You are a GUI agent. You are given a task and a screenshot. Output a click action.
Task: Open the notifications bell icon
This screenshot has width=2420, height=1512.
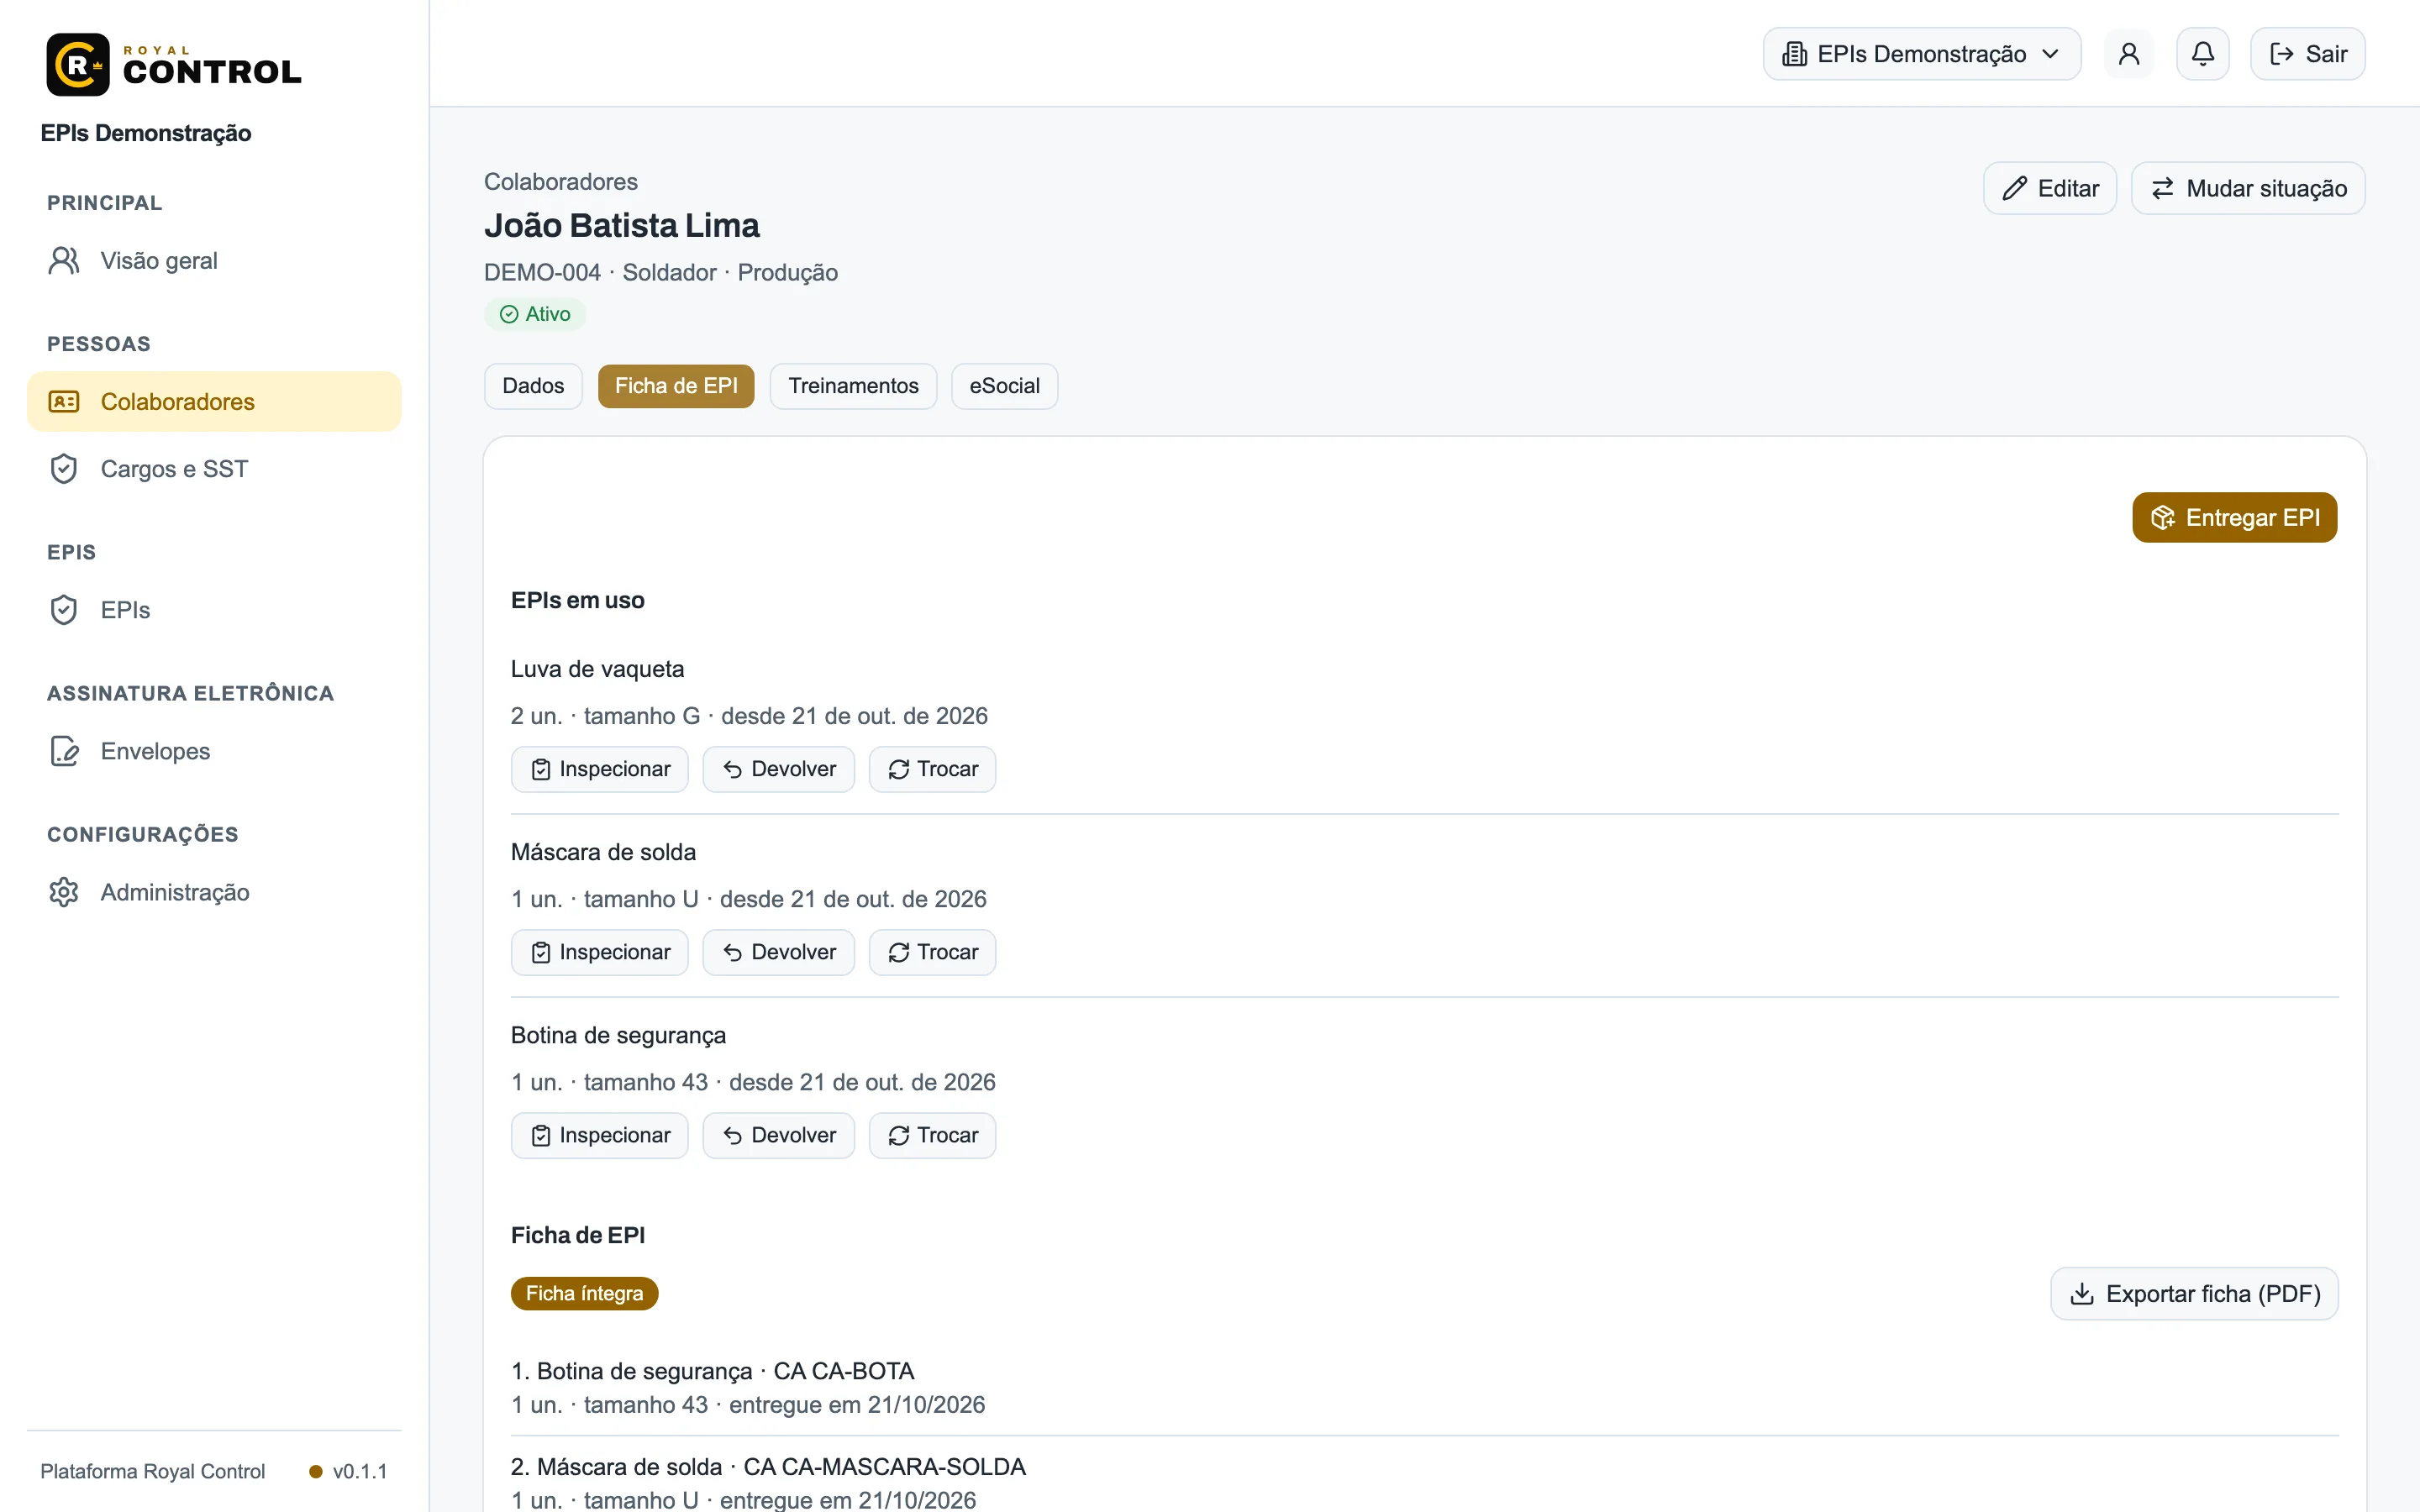pos(2203,54)
